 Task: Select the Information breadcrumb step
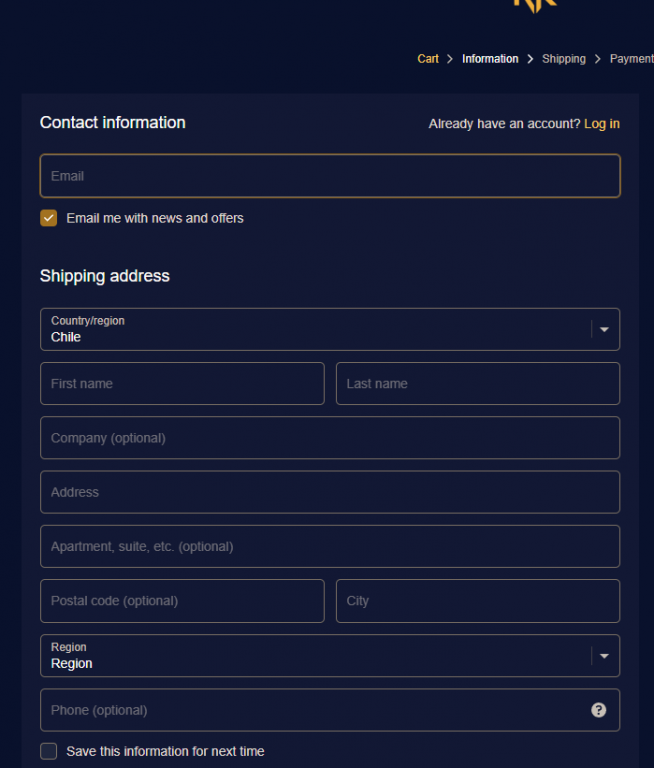click(x=490, y=59)
